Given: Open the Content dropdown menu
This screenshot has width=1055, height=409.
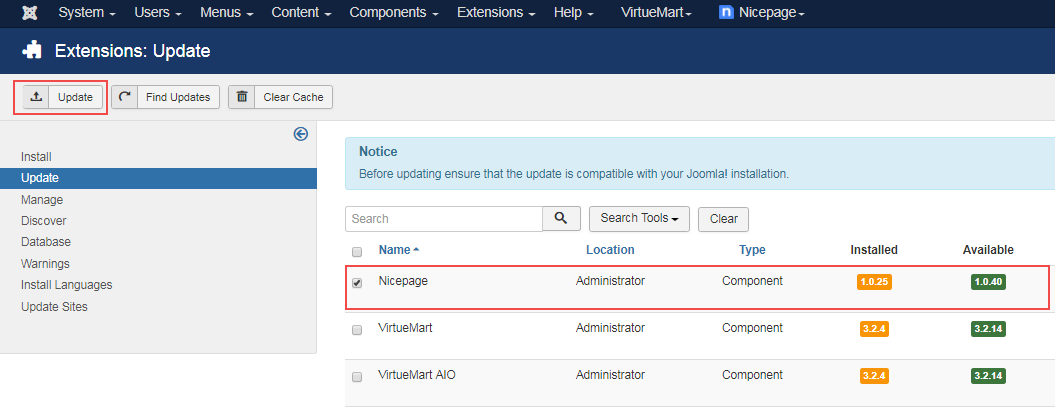Looking at the screenshot, I should pos(302,13).
